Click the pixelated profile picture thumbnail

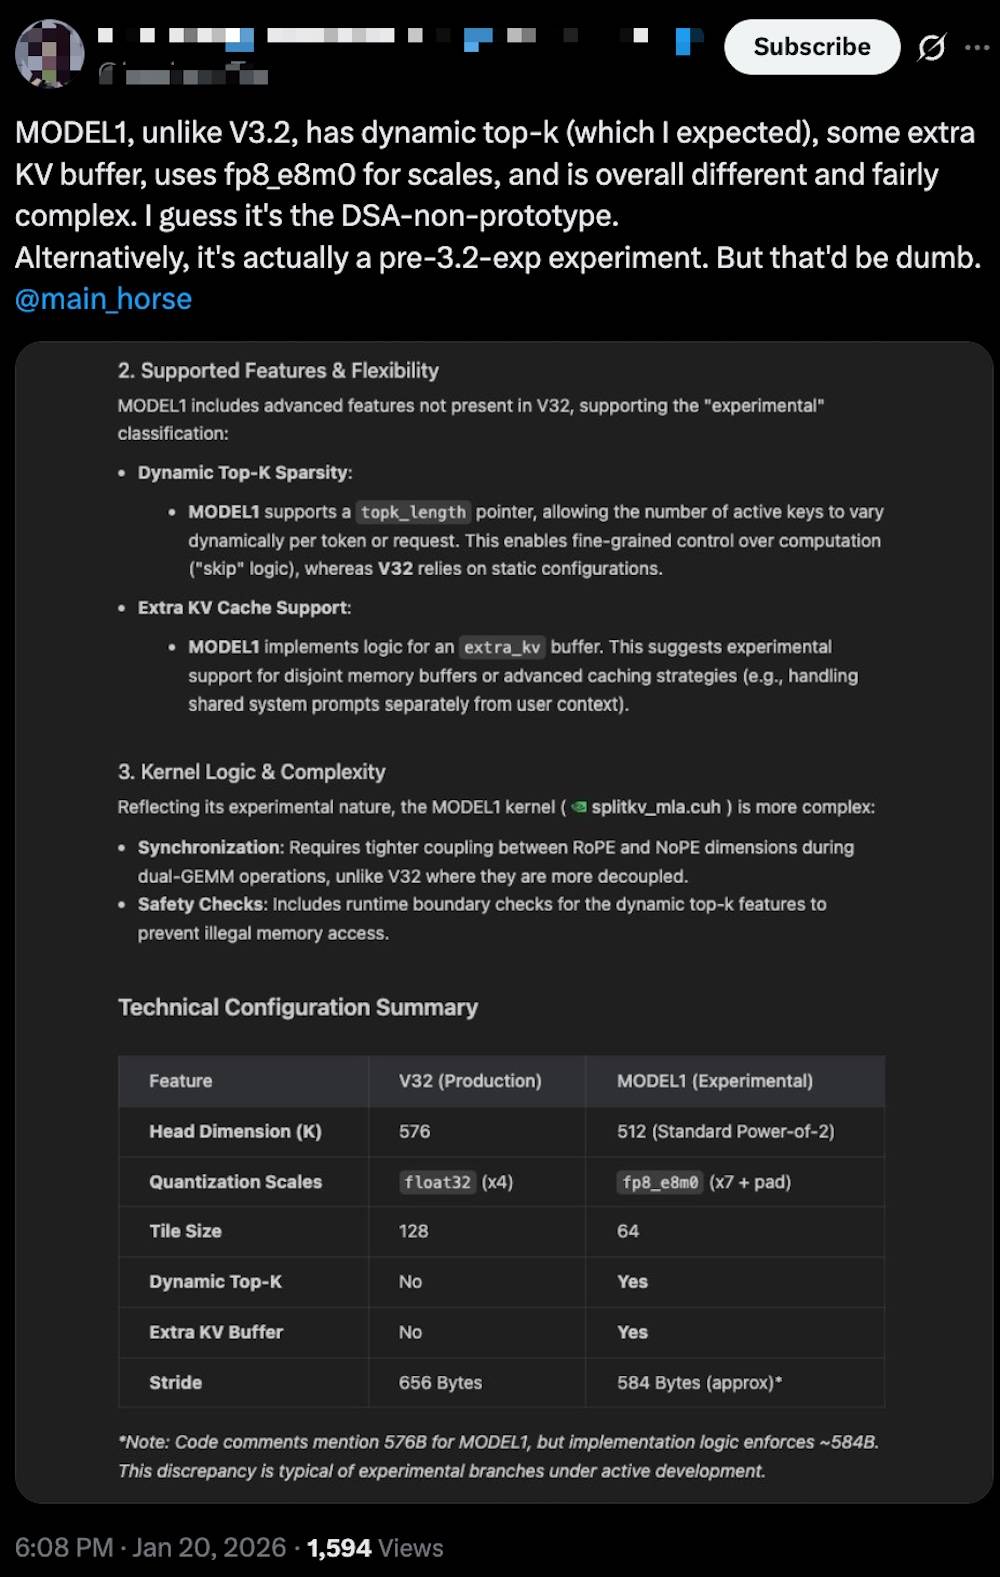[49, 53]
